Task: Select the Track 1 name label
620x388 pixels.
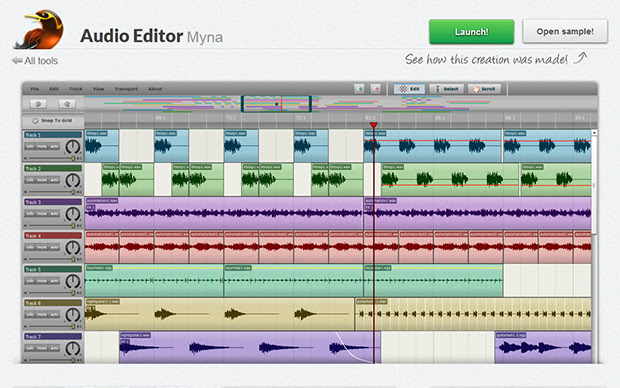Action: (52, 135)
